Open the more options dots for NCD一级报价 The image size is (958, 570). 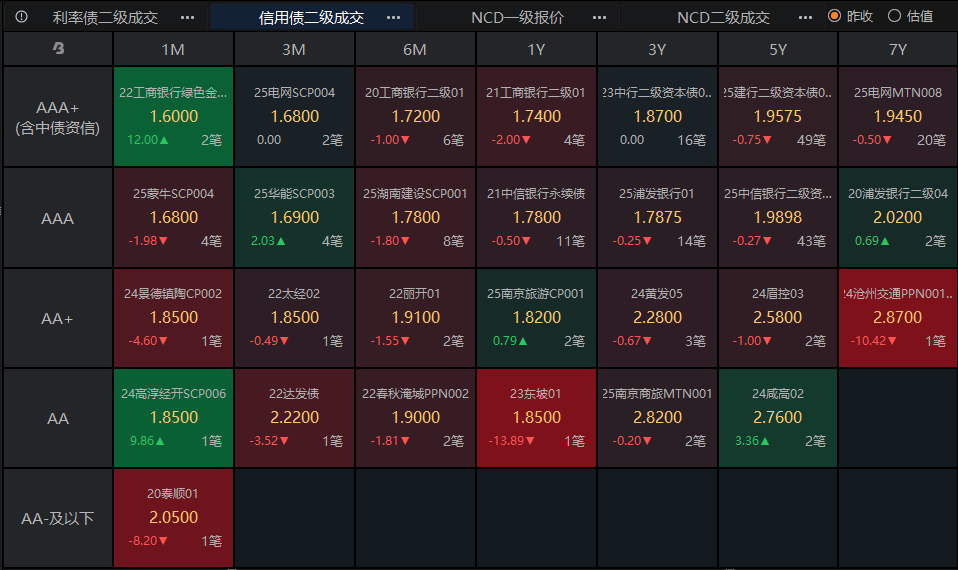coord(599,17)
